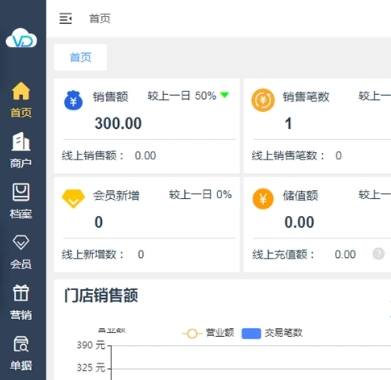
Task: Click the yellow diamond 会员新增 icon
Action: tap(73, 199)
